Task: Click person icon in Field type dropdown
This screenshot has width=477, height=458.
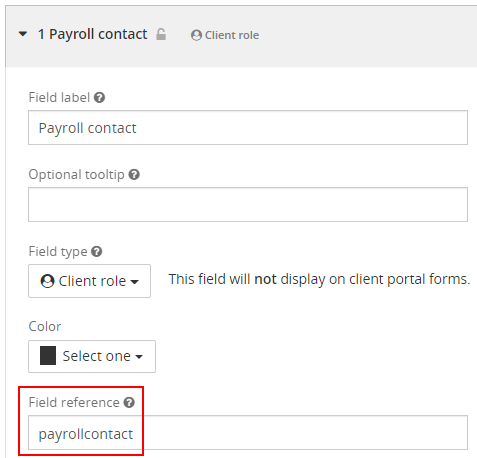Action: pyautogui.click(x=47, y=281)
